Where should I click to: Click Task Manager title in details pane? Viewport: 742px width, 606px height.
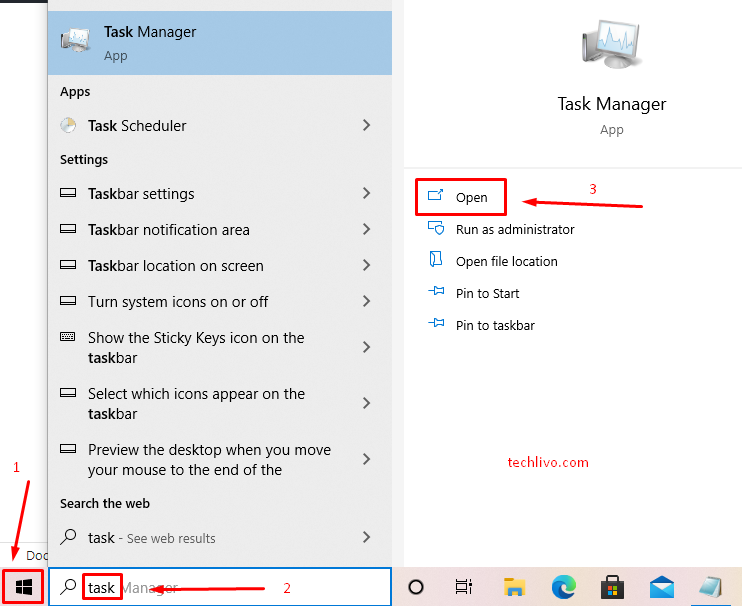611,104
